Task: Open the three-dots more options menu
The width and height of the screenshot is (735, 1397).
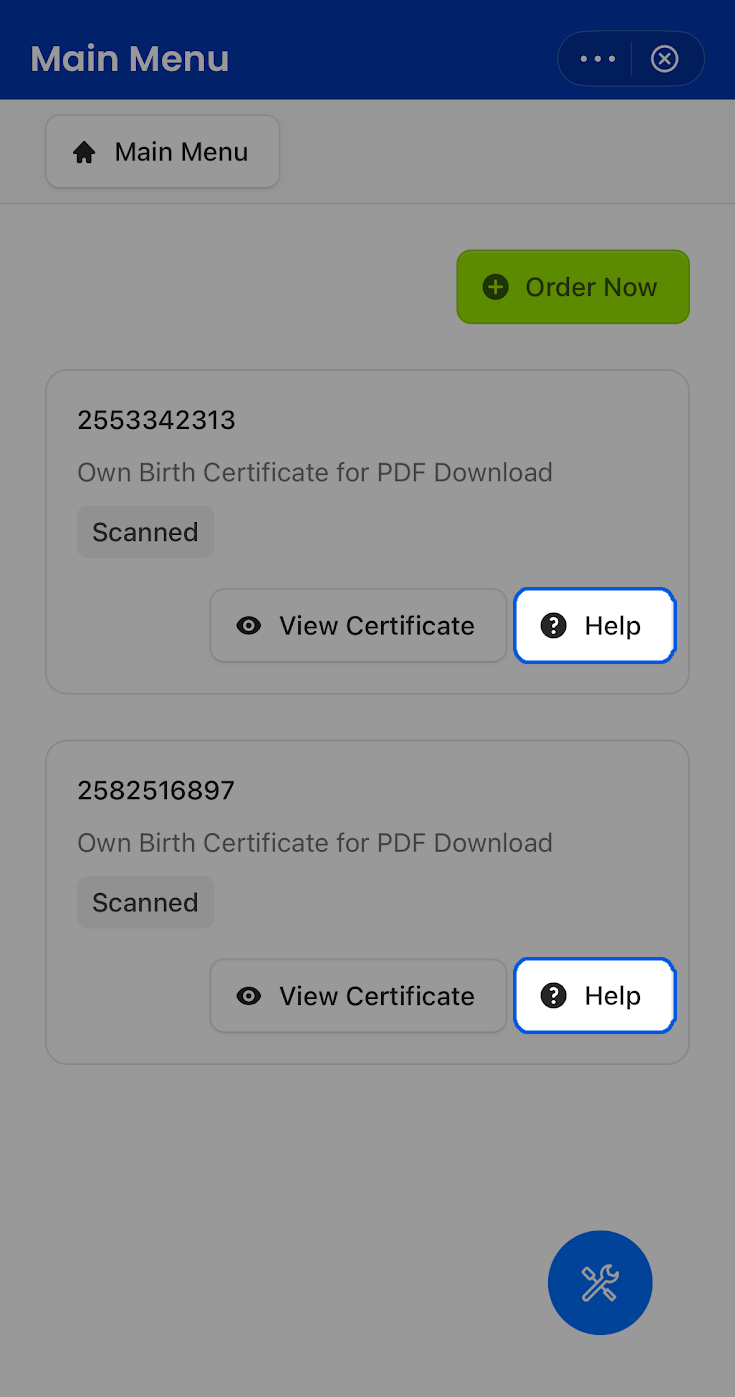Action: click(x=598, y=59)
